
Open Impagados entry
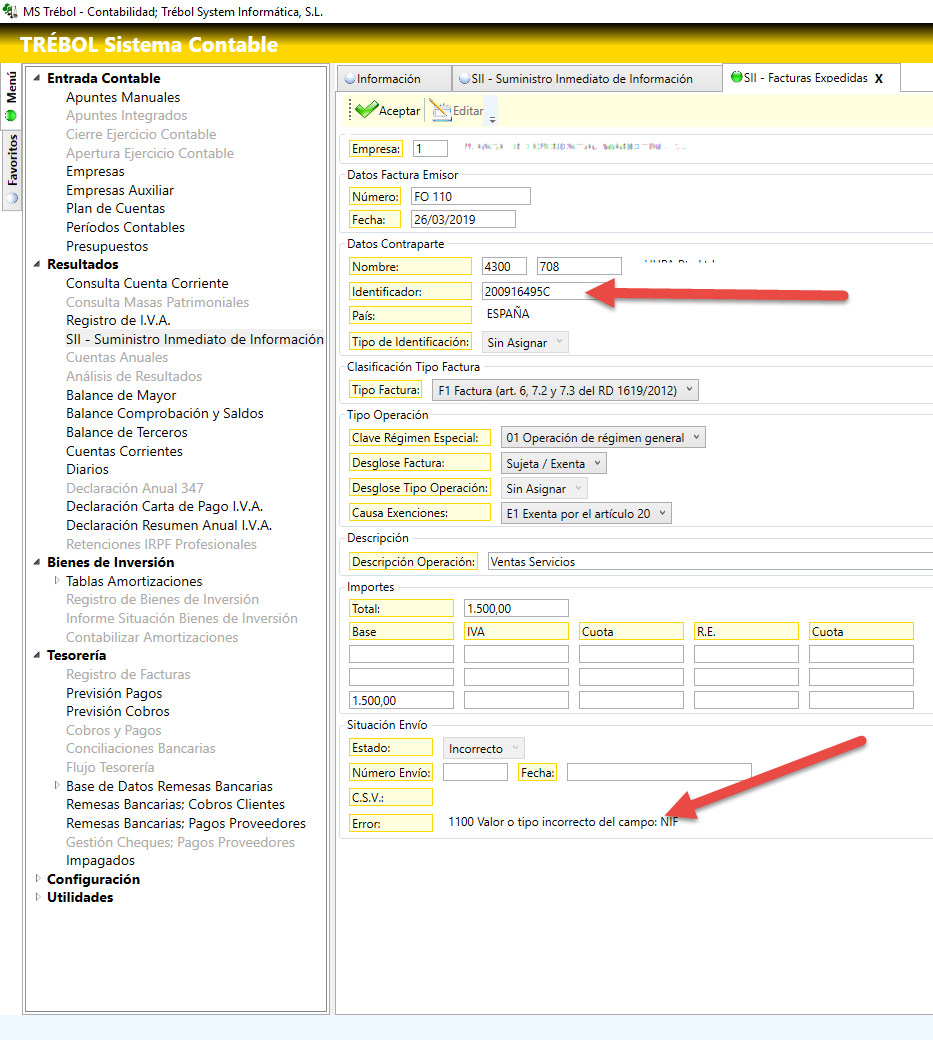coord(100,860)
